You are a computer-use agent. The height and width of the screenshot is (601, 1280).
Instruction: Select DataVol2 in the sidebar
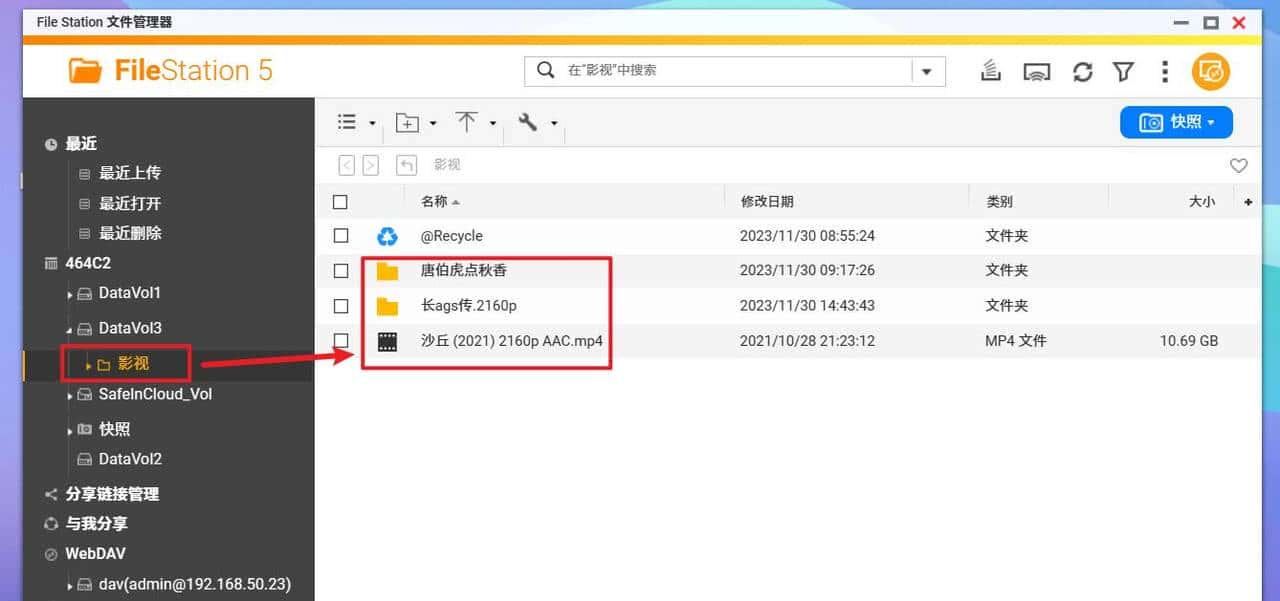pyautogui.click(x=130, y=459)
